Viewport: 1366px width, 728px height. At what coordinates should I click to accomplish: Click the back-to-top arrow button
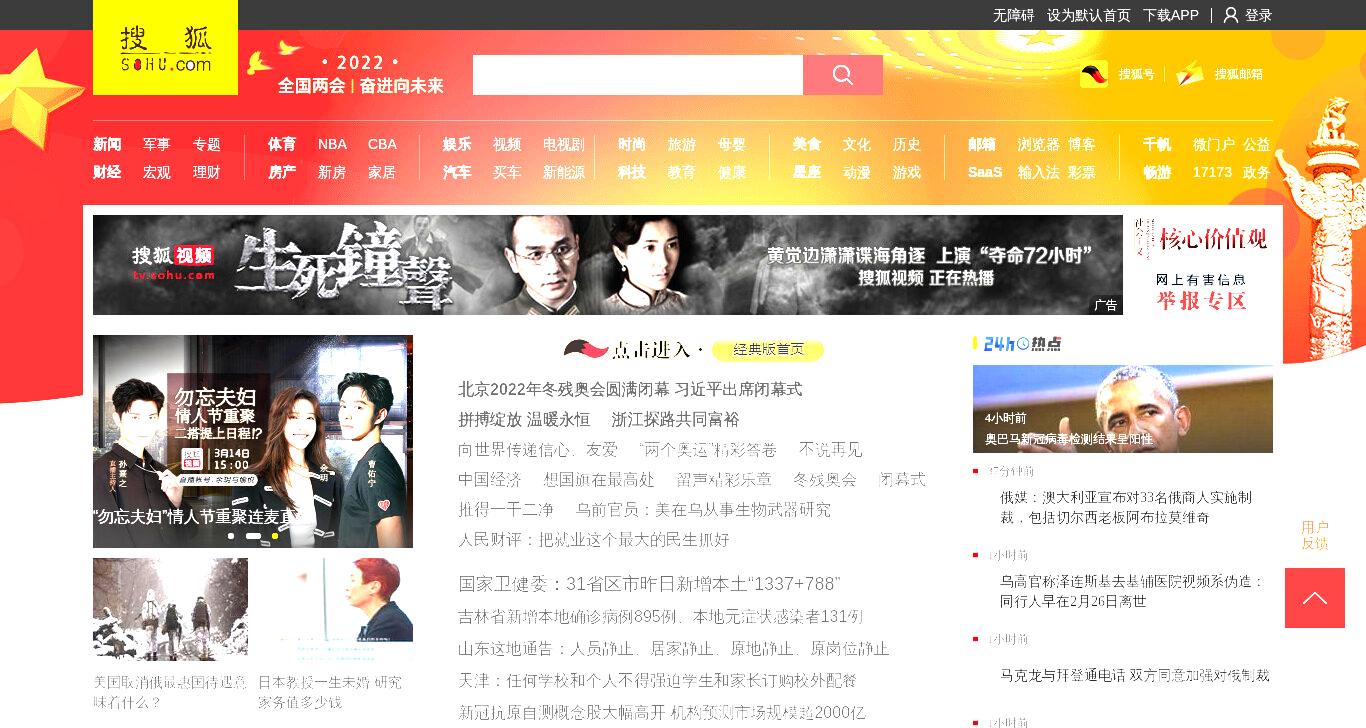(x=1315, y=598)
